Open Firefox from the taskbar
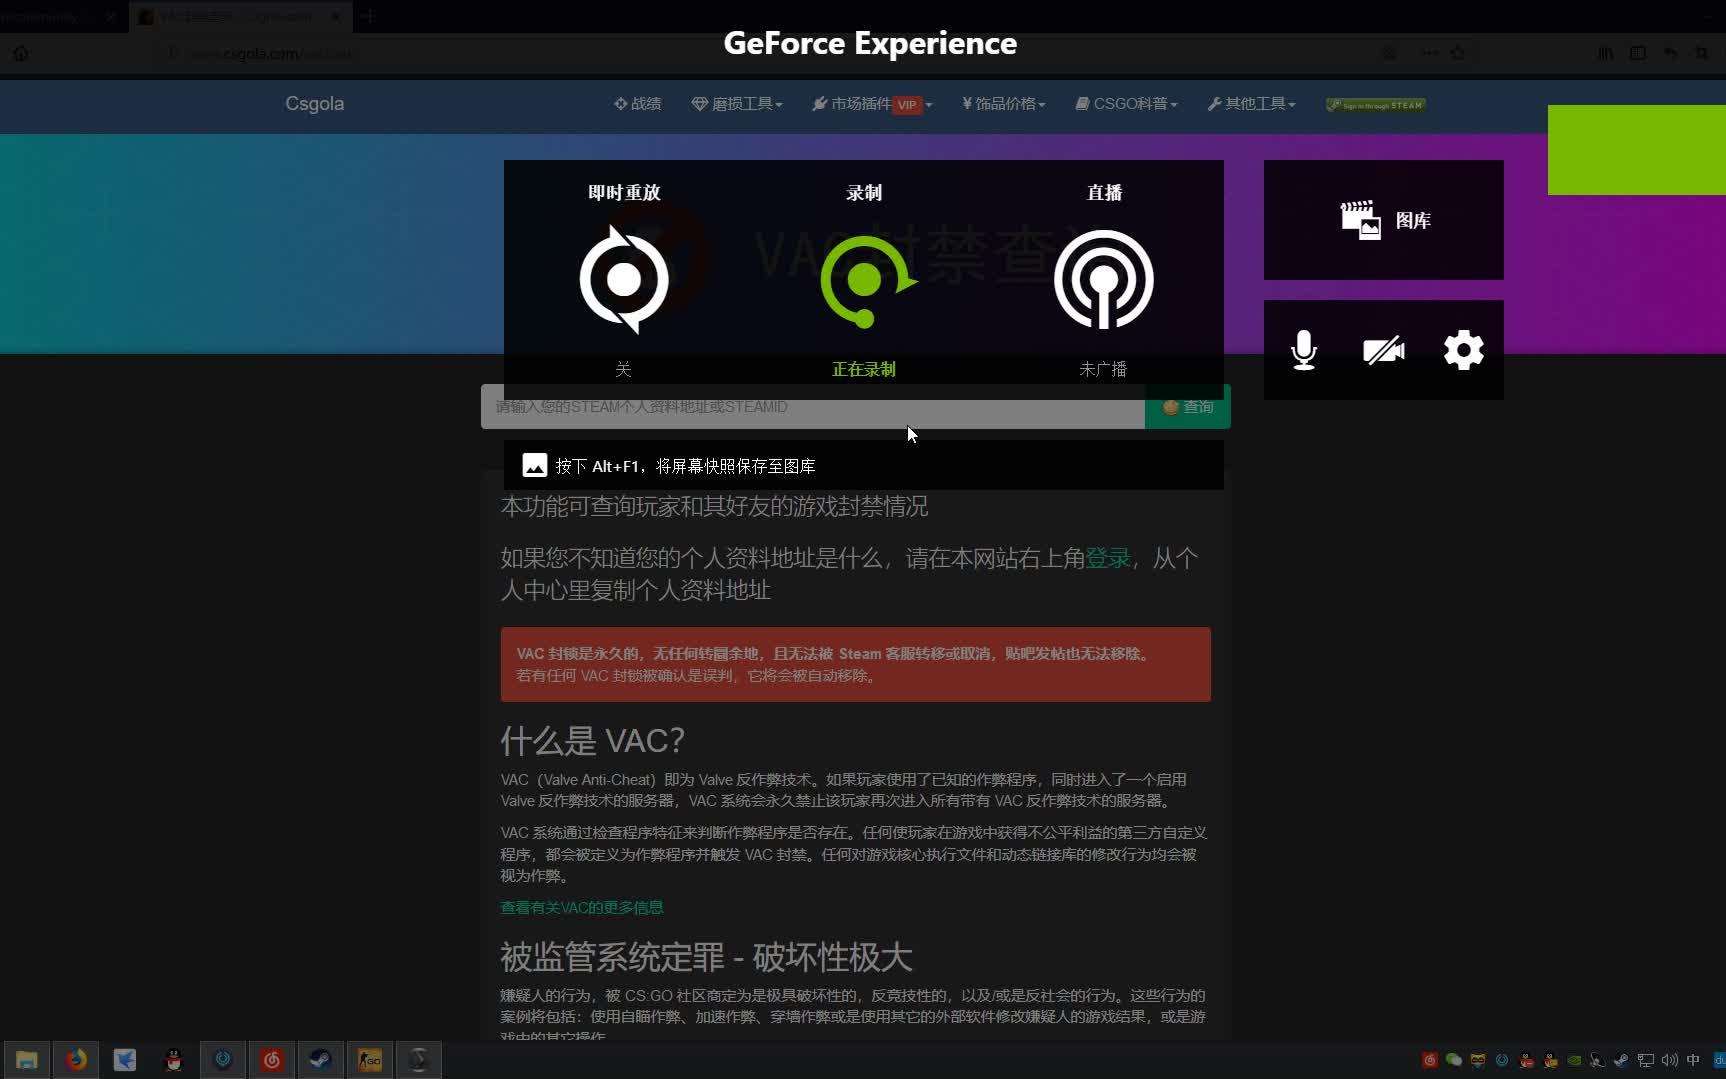This screenshot has width=1726, height=1079. (76, 1060)
